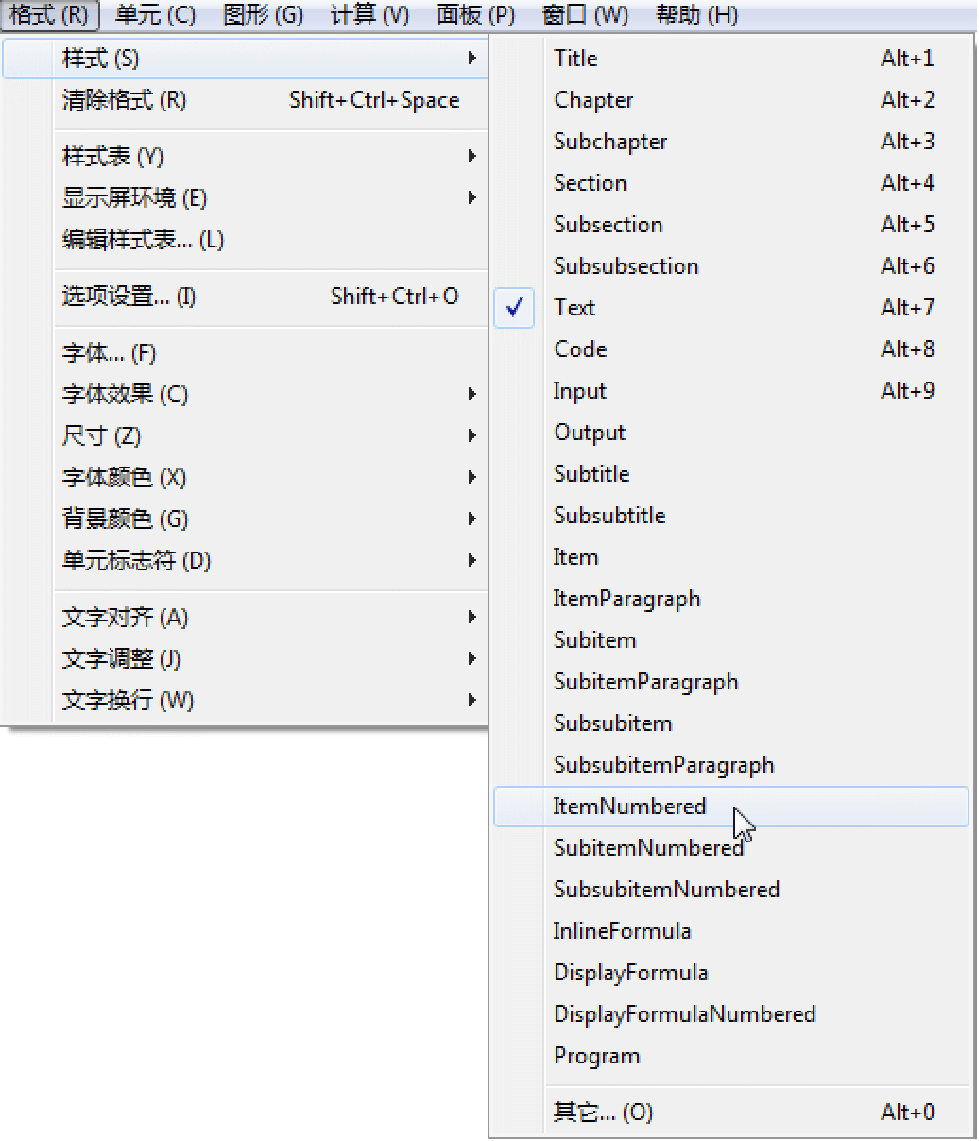
Task: Open the 格式 (R) menu
Action: [49, 15]
